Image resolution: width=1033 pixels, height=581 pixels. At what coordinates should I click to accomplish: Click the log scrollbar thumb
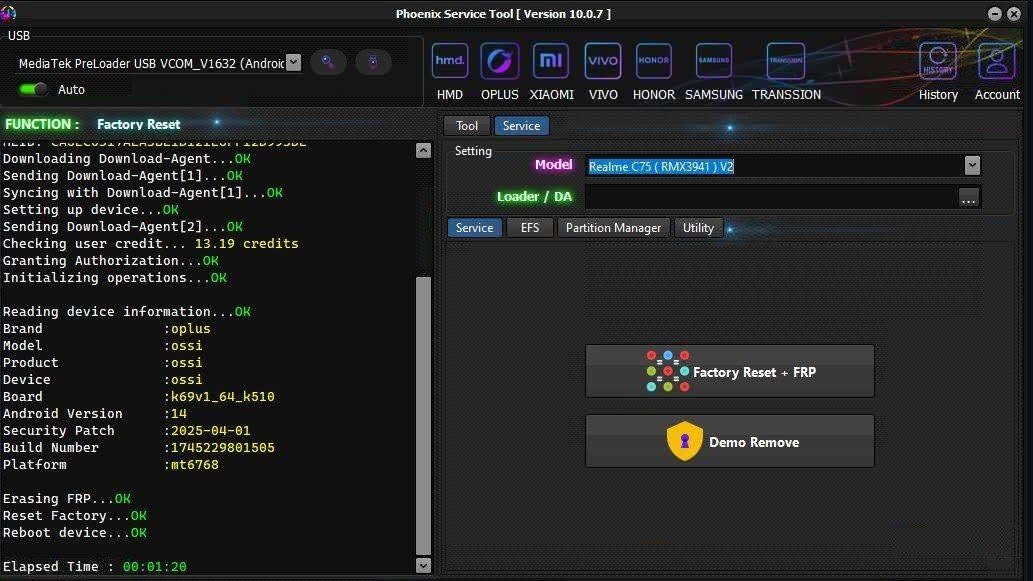[x=424, y=415]
